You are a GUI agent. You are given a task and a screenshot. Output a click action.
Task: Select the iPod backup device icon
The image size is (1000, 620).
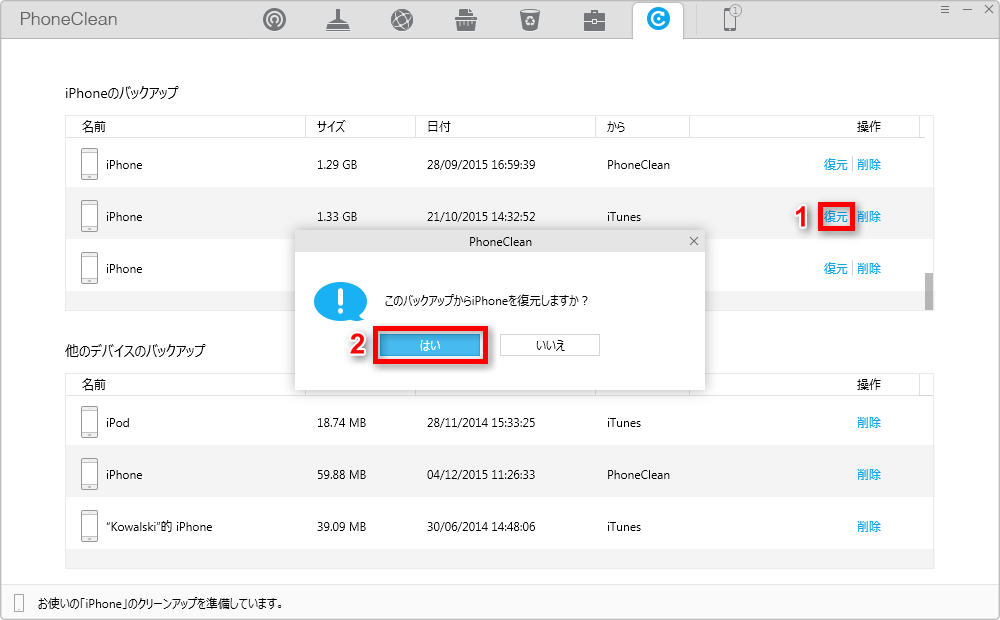coord(89,422)
